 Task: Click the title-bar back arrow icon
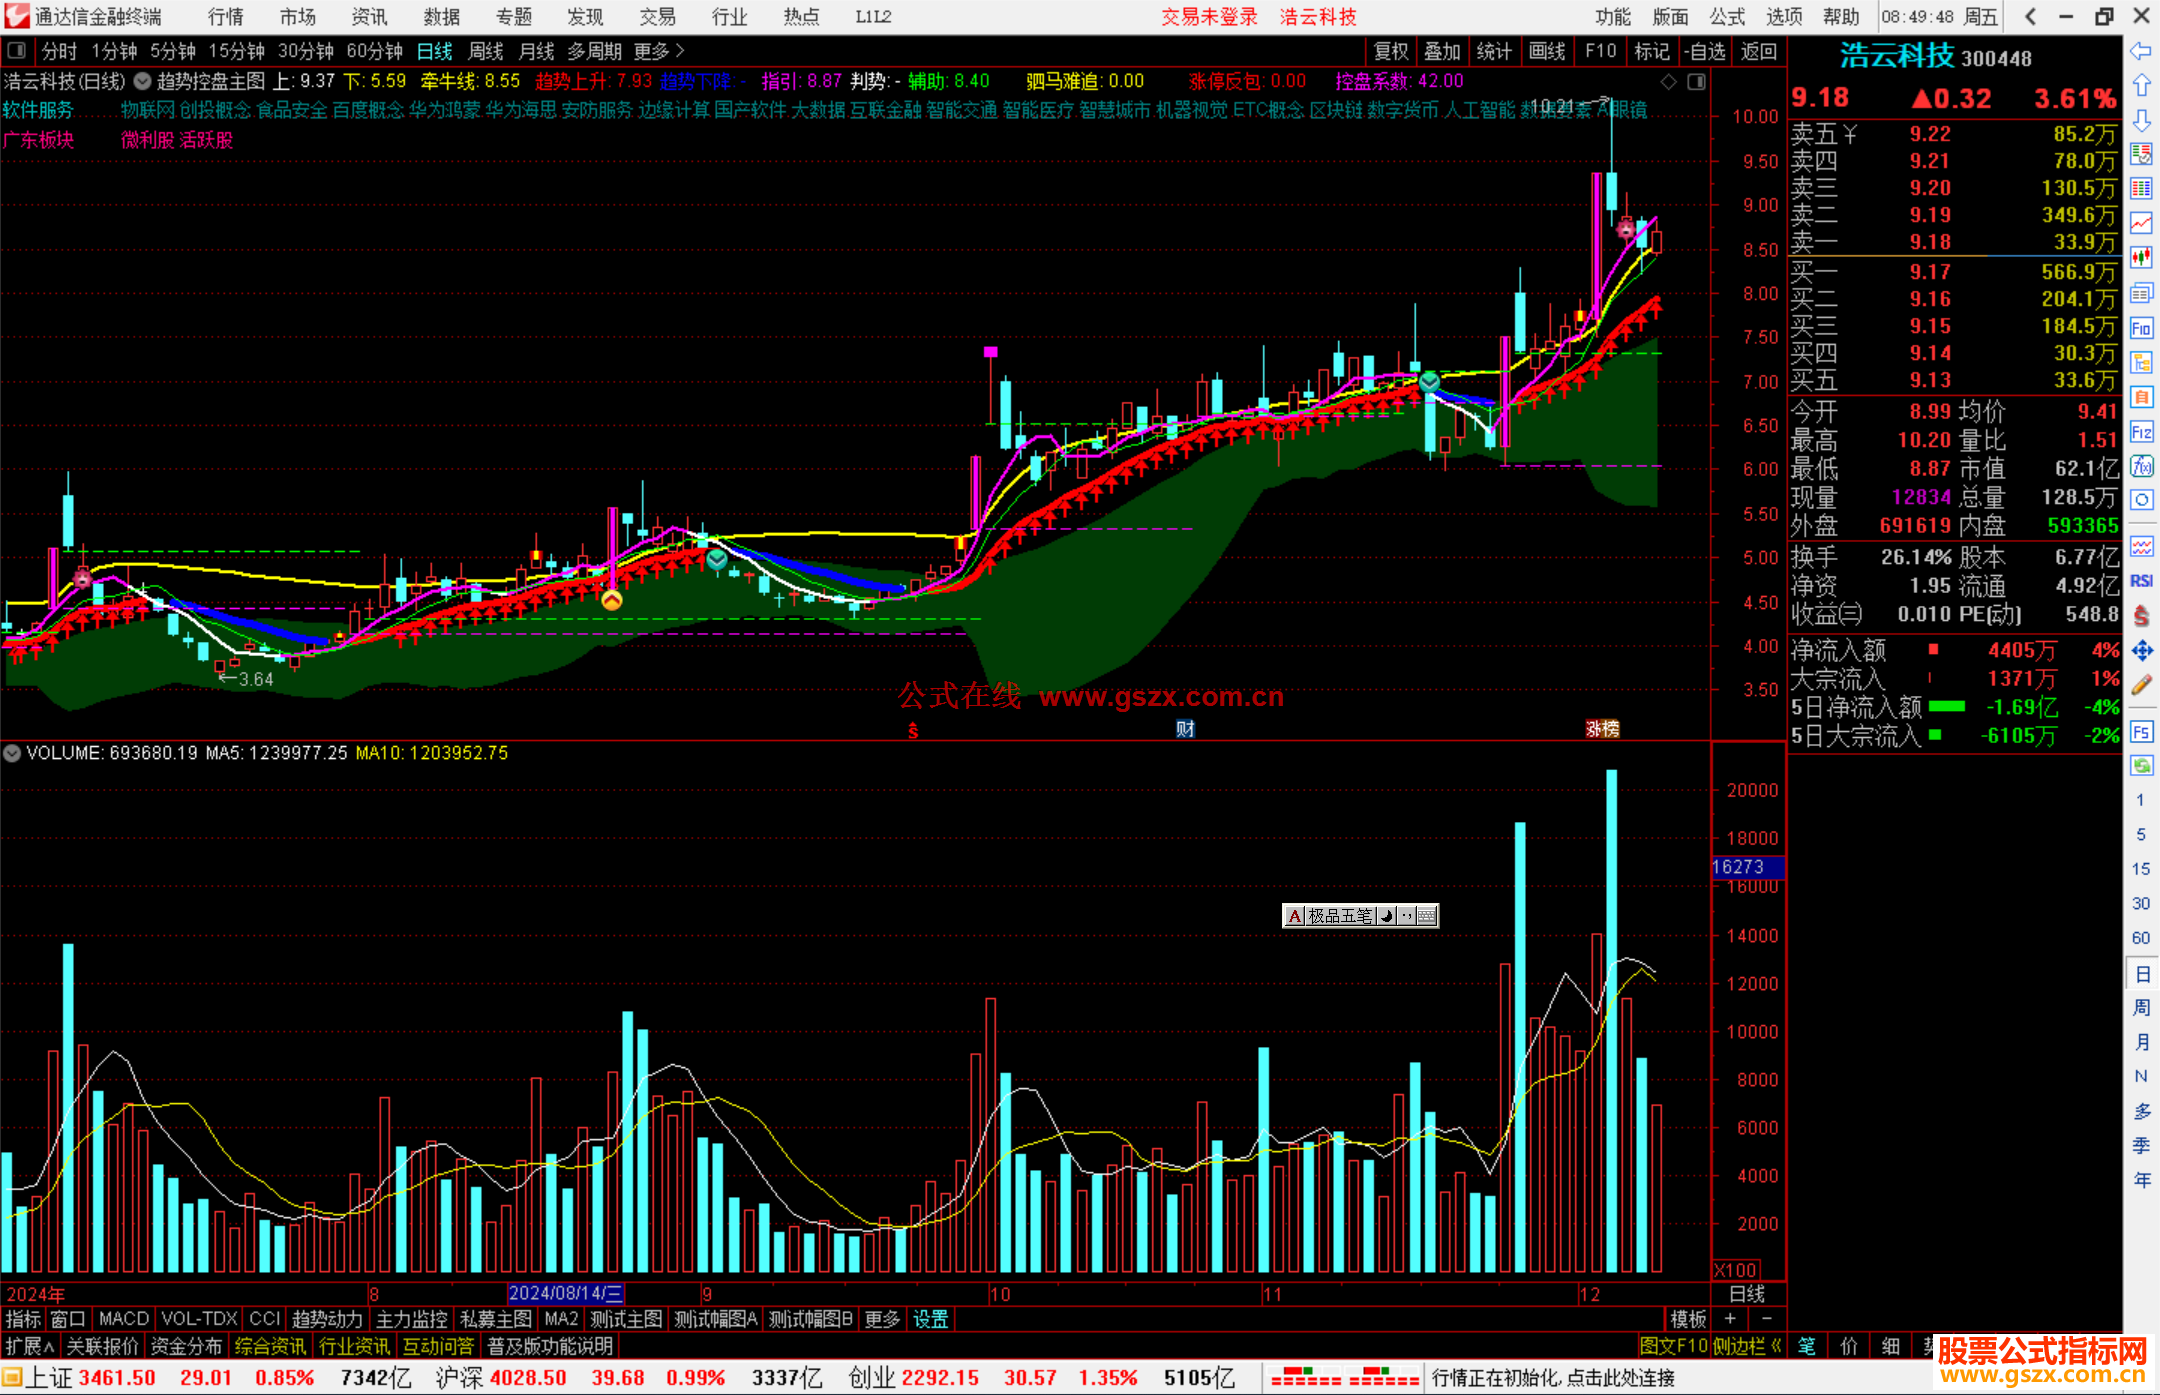pyautogui.click(x=2030, y=16)
